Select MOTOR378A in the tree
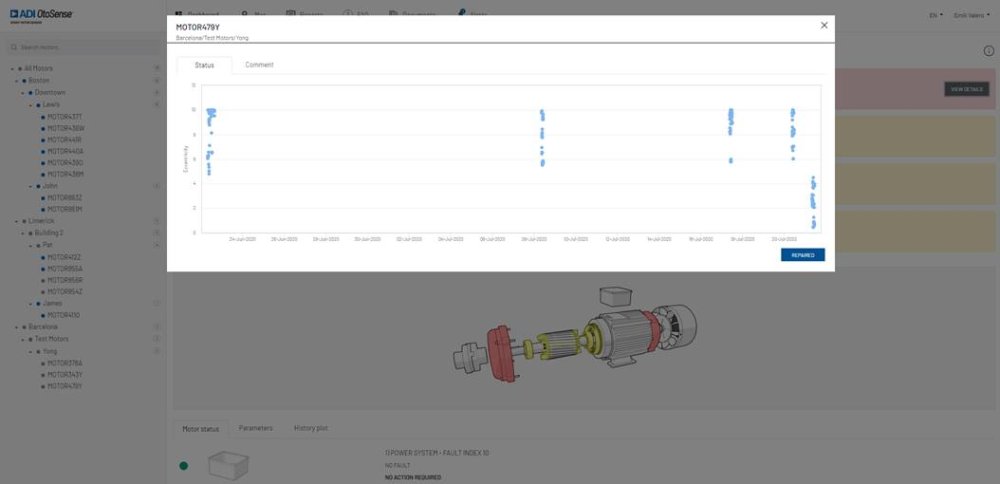 coord(64,363)
